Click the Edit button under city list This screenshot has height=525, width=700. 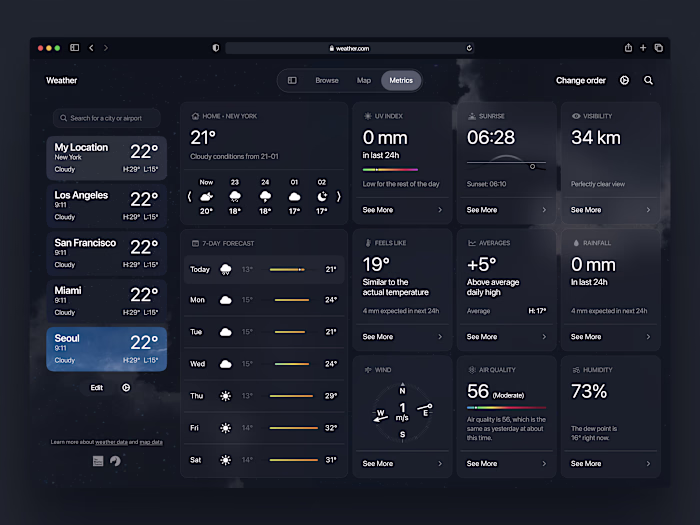(x=97, y=388)
